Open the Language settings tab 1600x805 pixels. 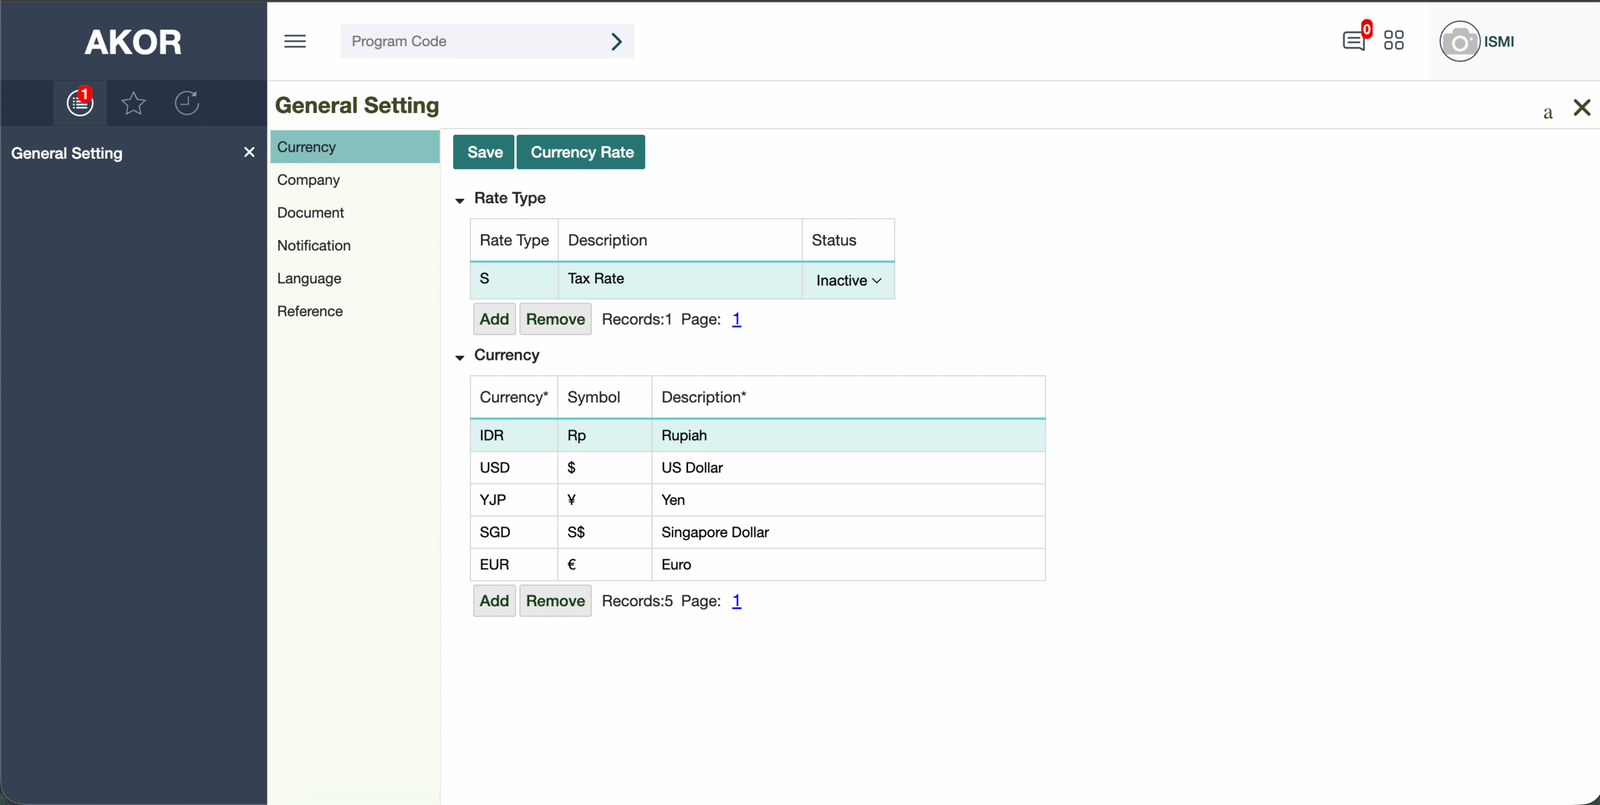[x=309, y=279]
